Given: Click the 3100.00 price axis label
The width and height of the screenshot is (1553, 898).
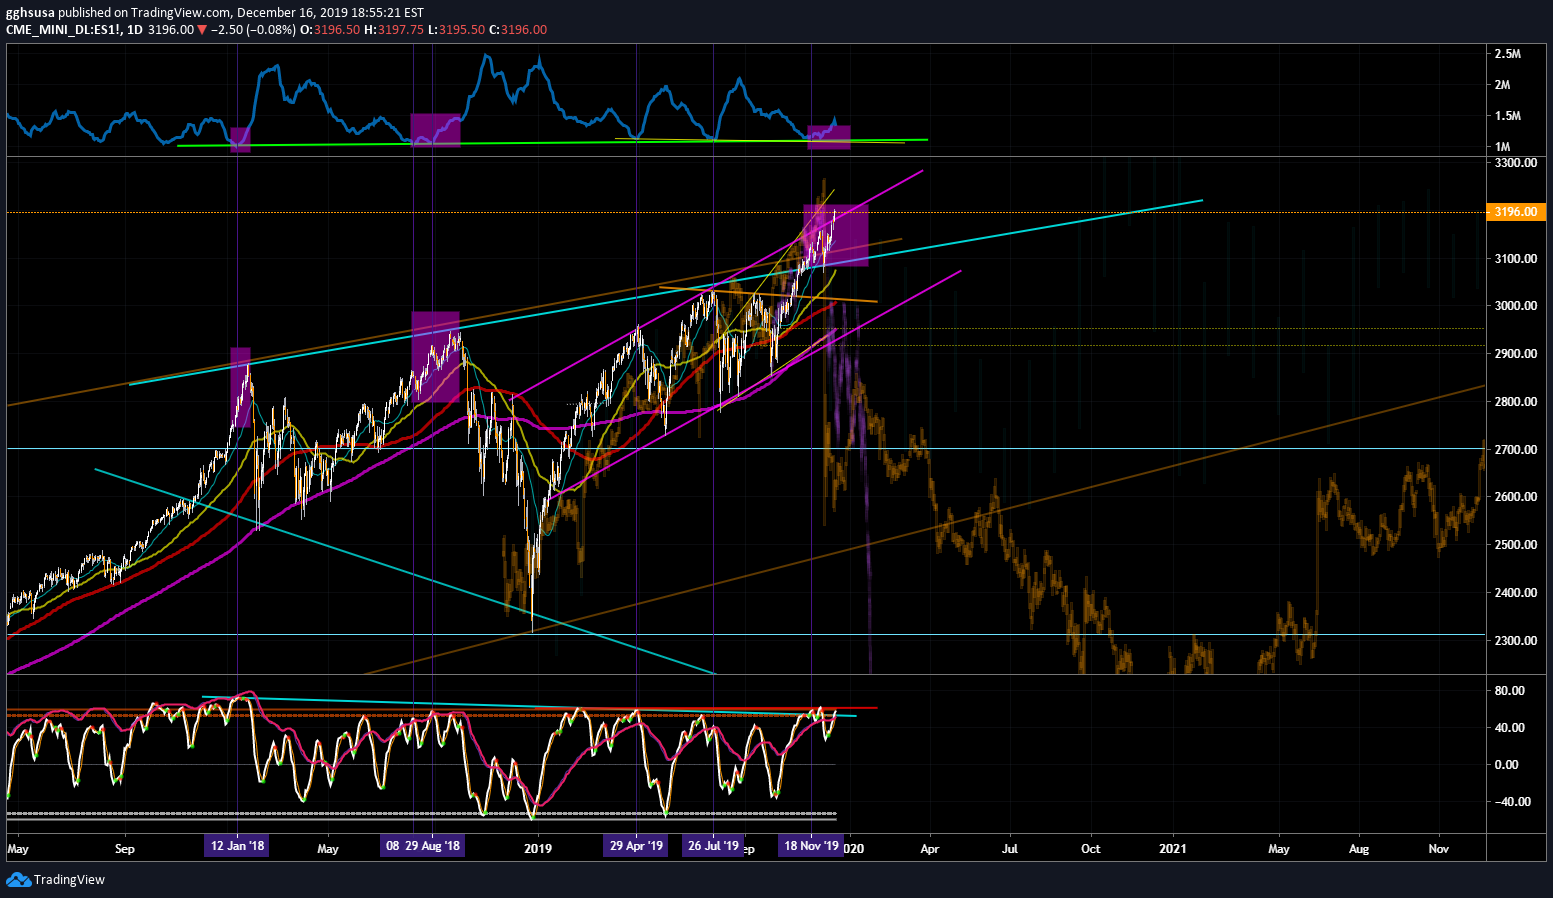Looking at the screenshot, I should coord(1516,259).
